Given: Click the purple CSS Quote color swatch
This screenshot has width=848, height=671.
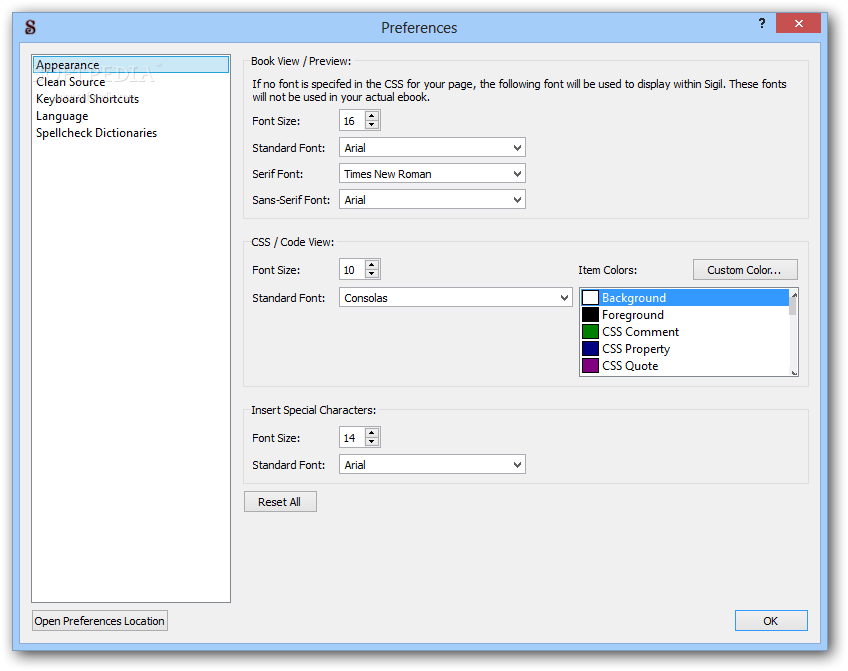Looking at the screenshot, I should pos(590,366).
